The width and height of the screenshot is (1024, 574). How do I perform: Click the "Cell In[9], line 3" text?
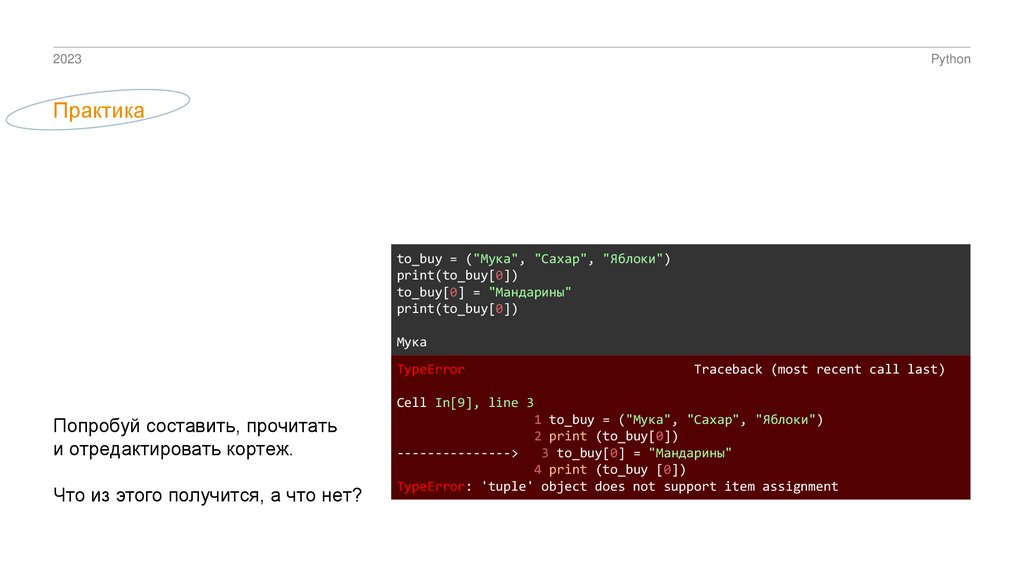click(x=465, y=403)
